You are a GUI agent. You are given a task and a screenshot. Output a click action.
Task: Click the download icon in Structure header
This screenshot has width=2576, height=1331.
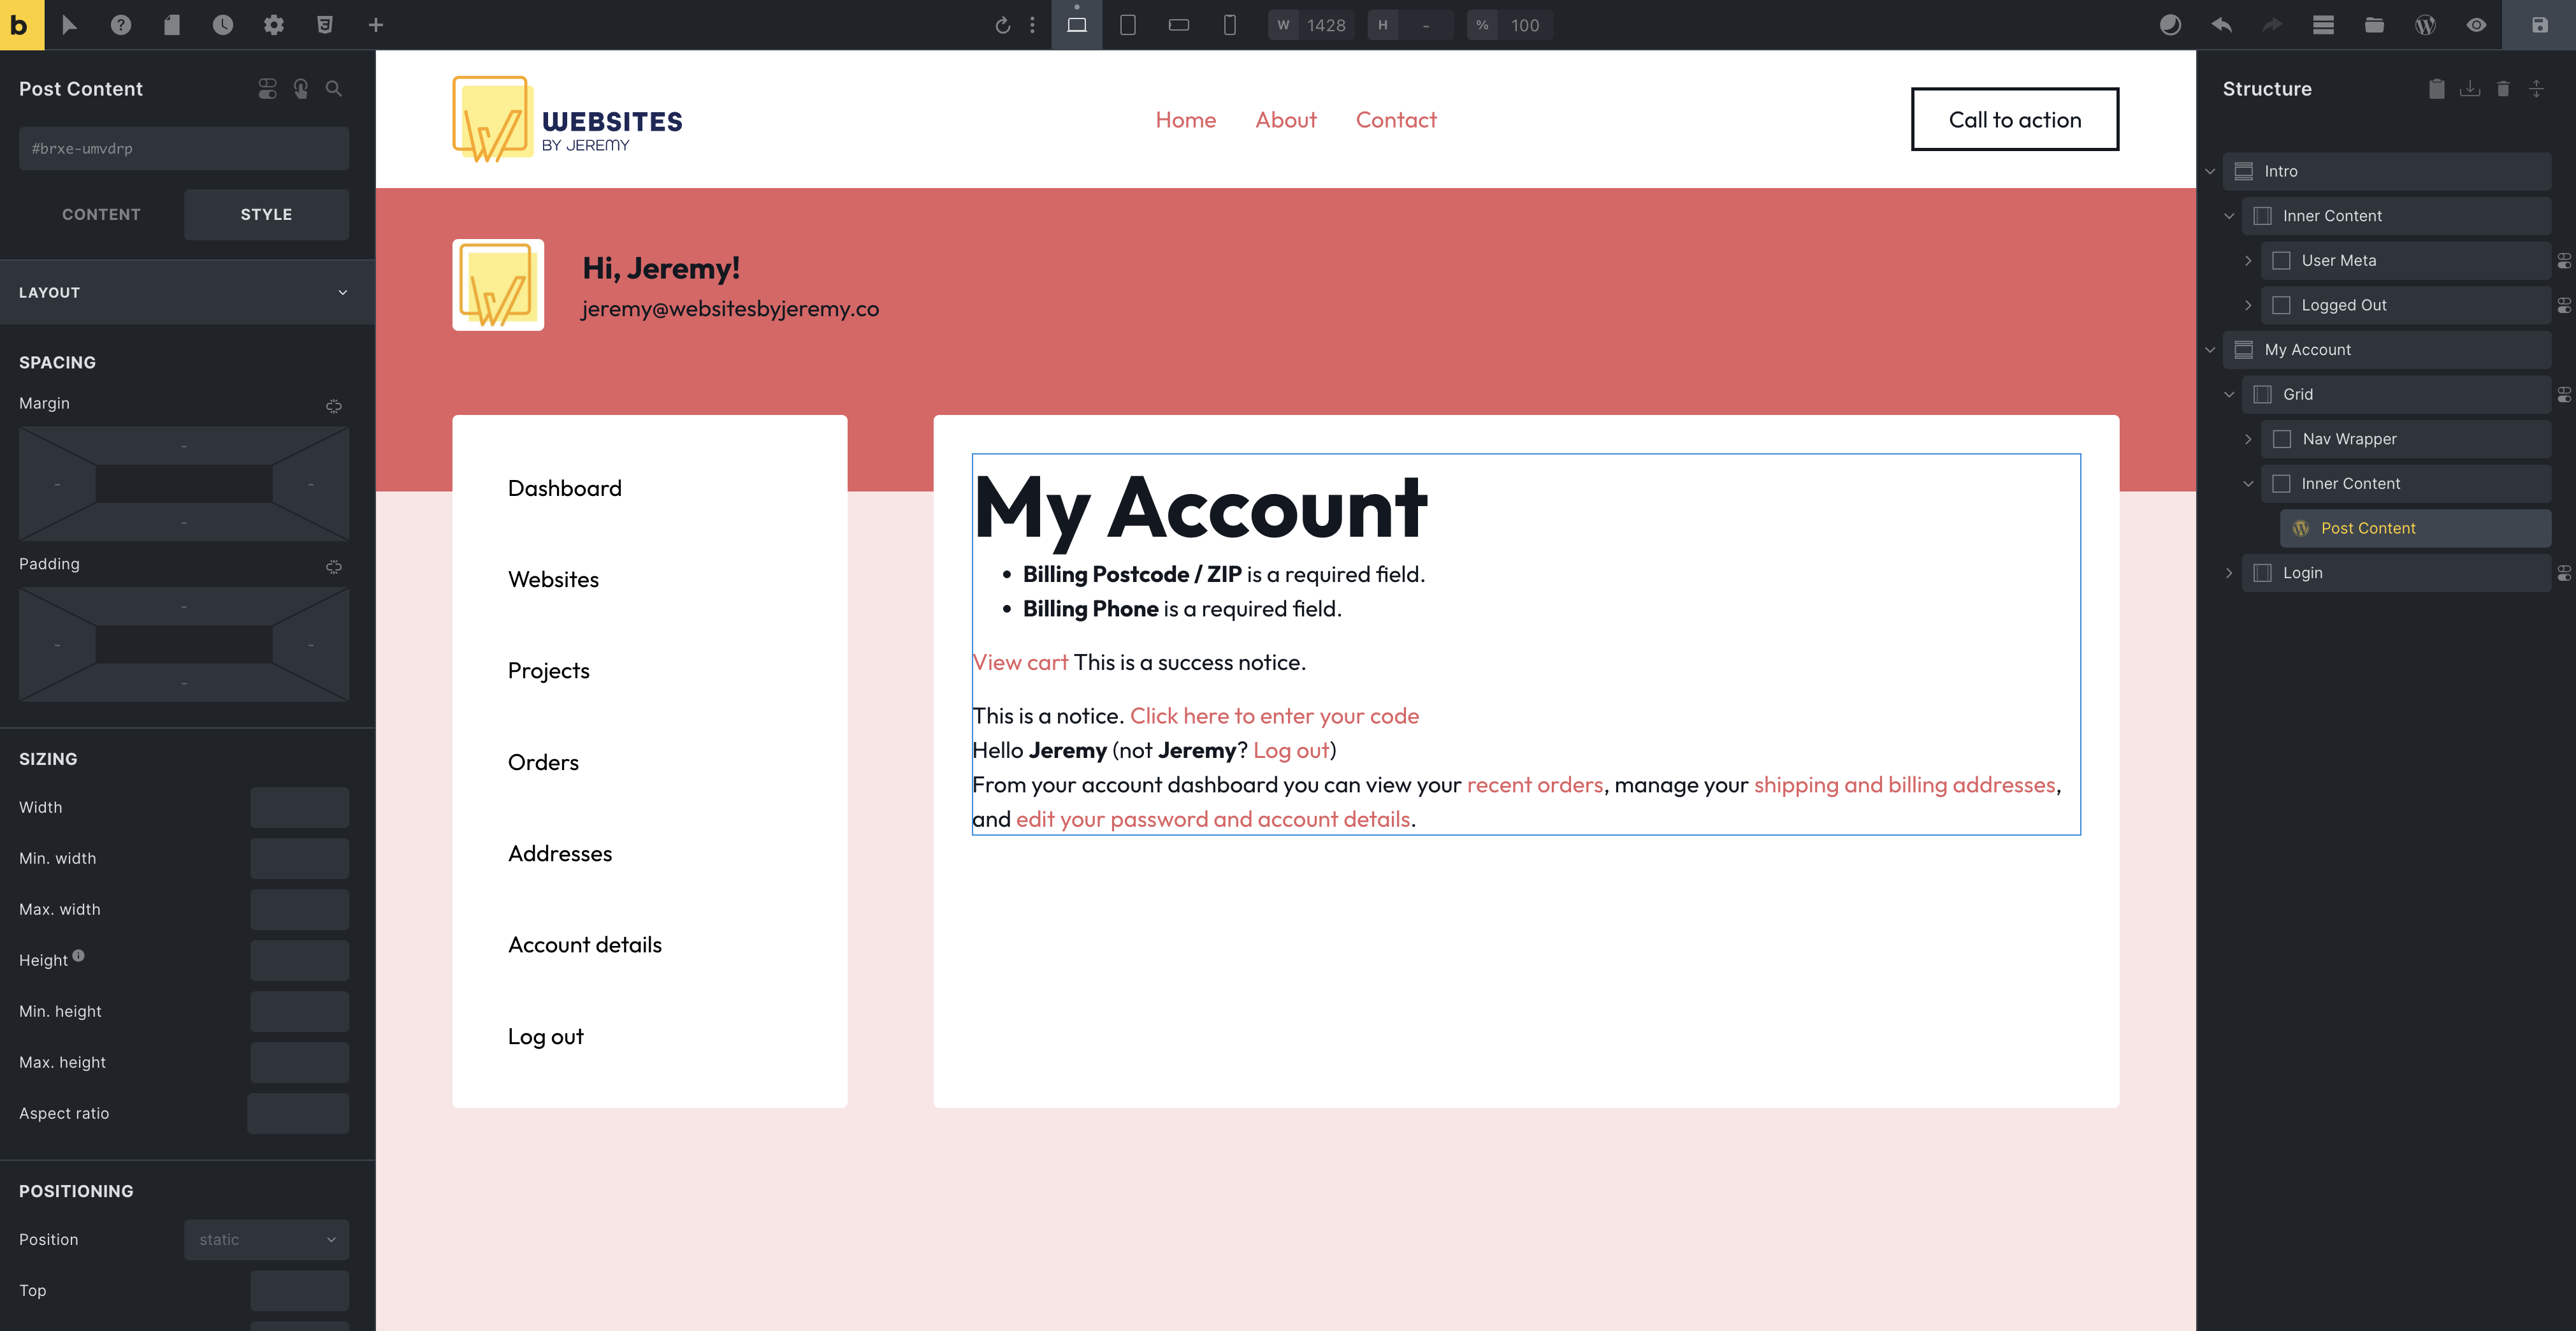coord(2470,89)
